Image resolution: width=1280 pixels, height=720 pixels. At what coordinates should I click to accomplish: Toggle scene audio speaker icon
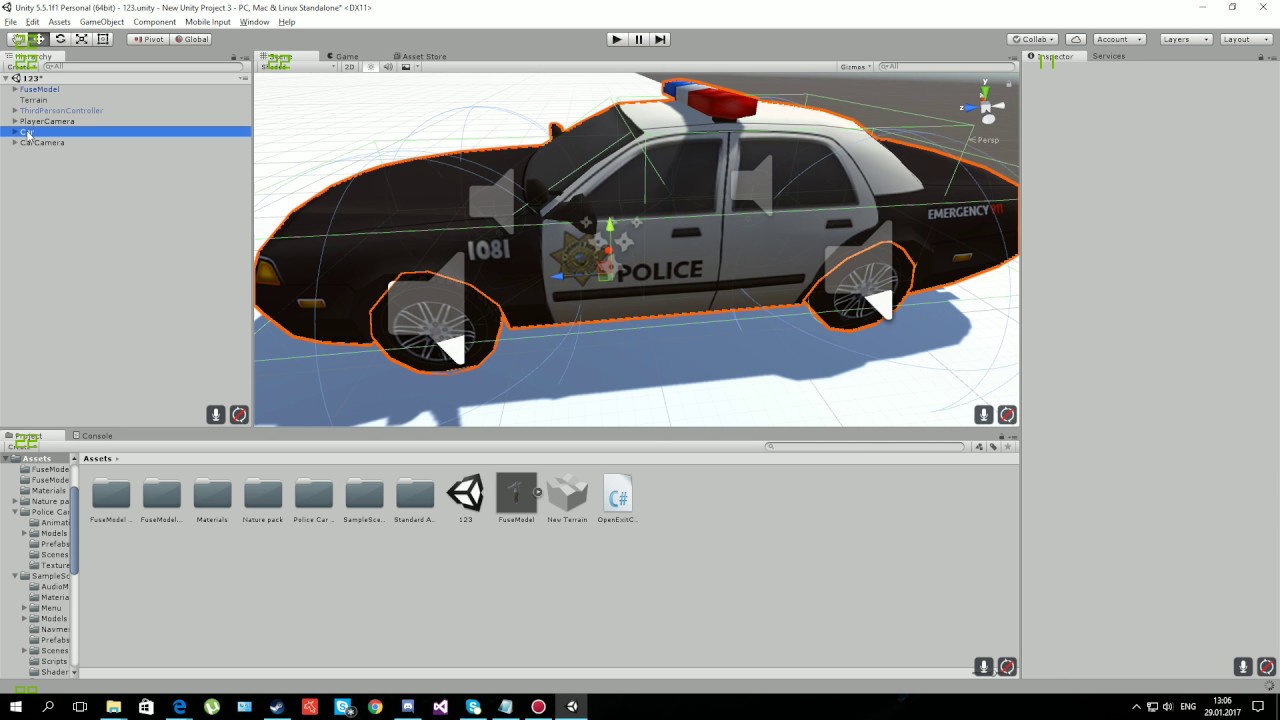(x=388, y=67)
